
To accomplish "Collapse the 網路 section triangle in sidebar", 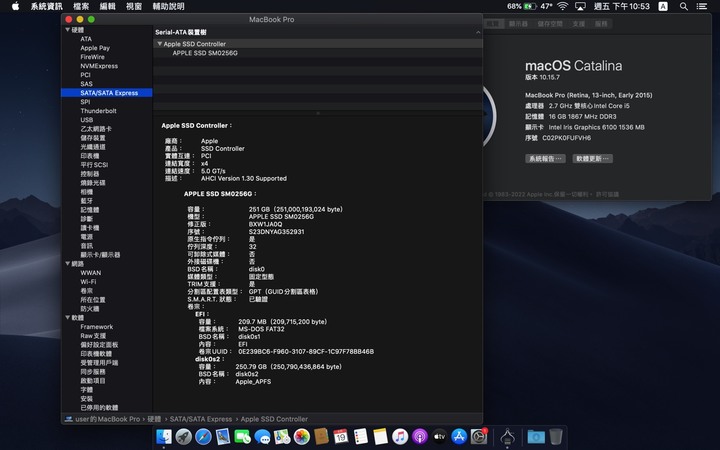I will point(68,264).
